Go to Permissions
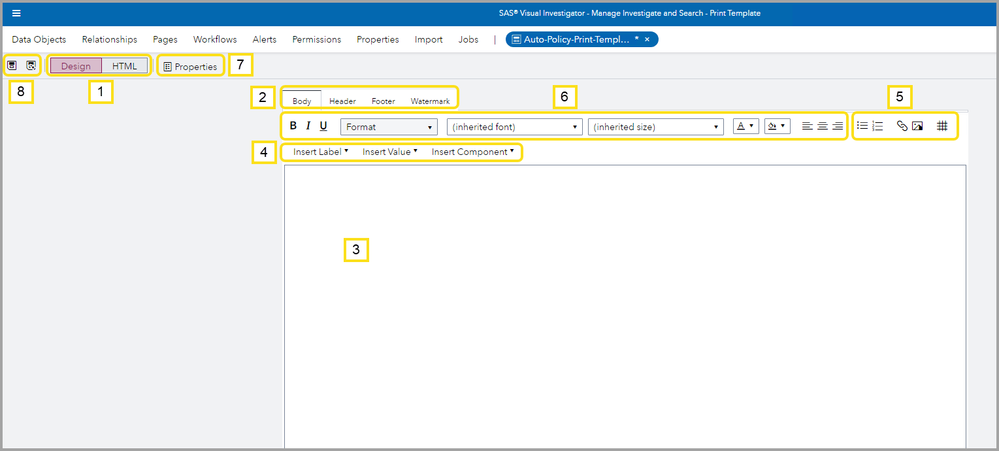The image size is (999, 451). [317, 39]
